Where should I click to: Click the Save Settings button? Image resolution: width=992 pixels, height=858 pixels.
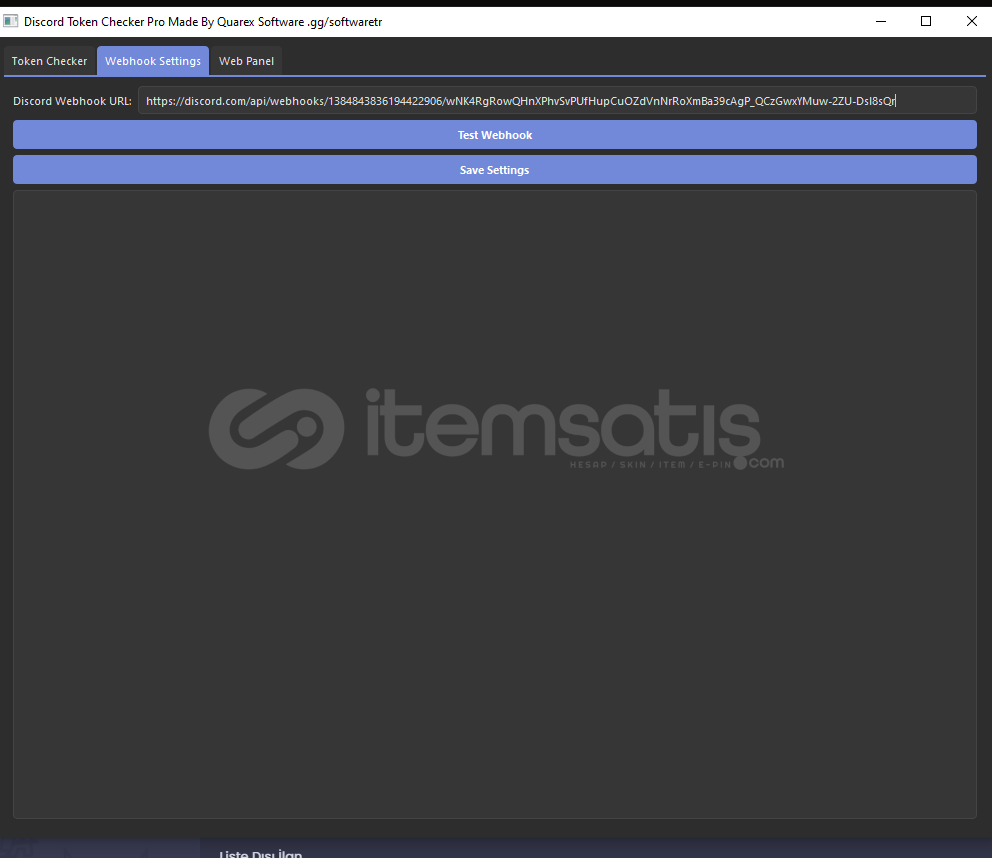(495, 170)
